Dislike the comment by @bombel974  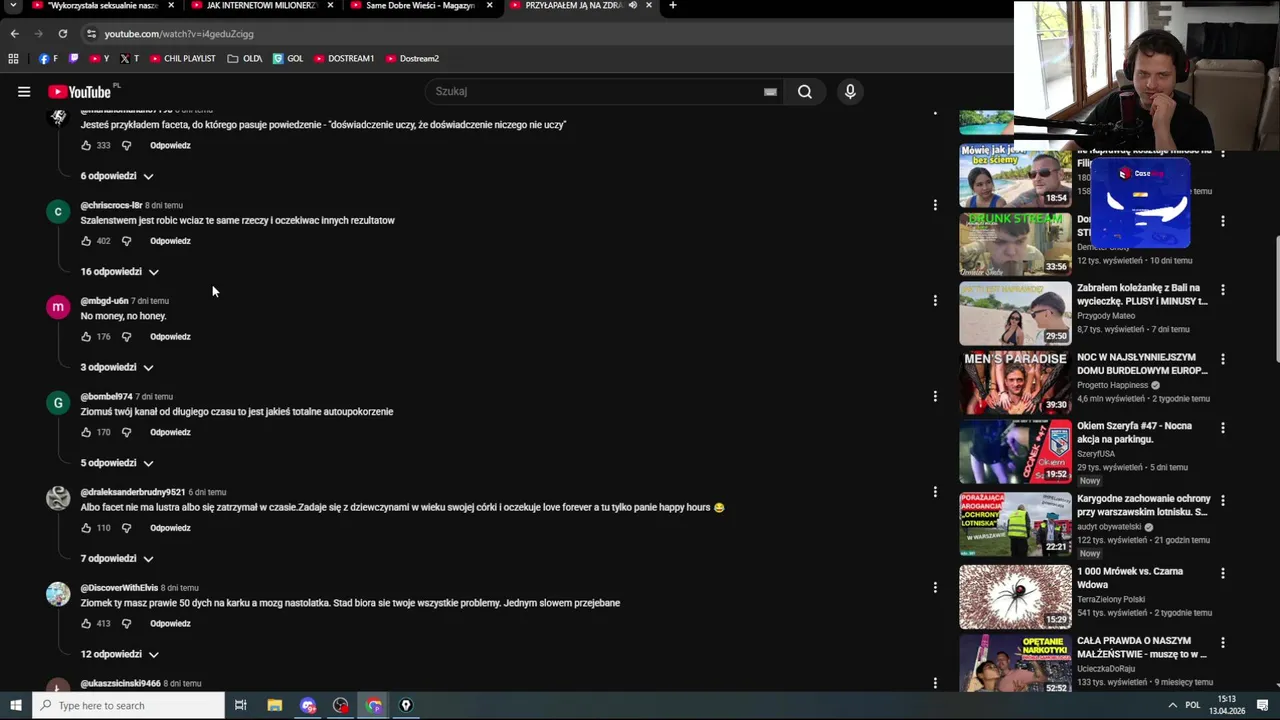point(126,433)
